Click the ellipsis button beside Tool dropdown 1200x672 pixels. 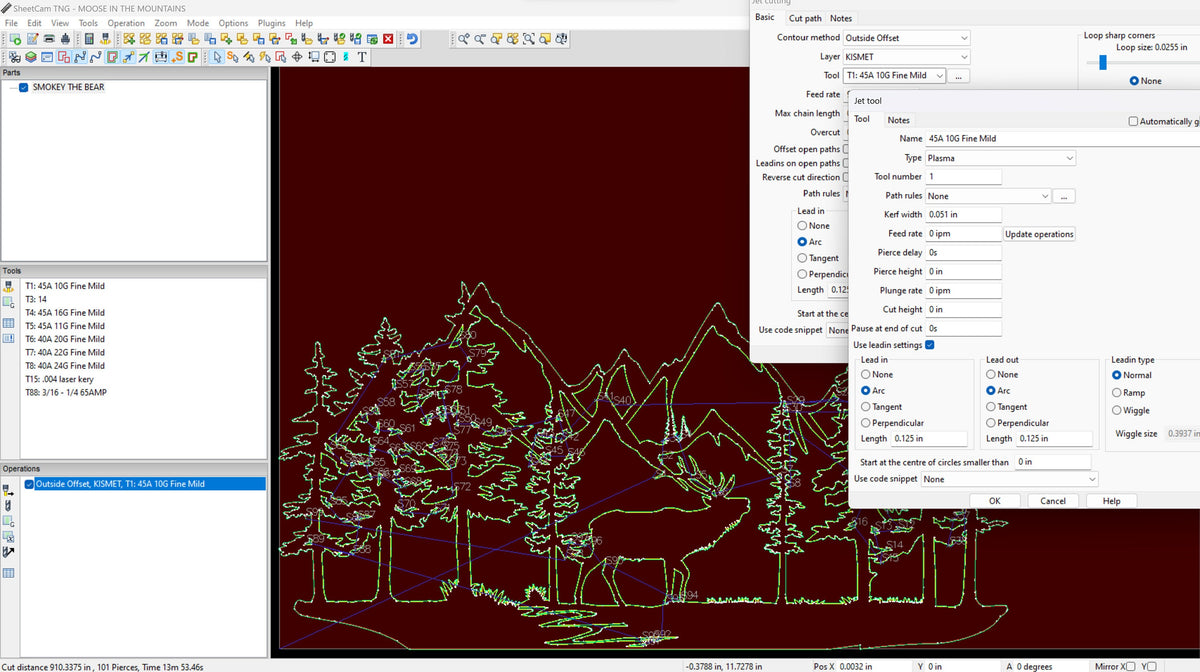point(959,76)
